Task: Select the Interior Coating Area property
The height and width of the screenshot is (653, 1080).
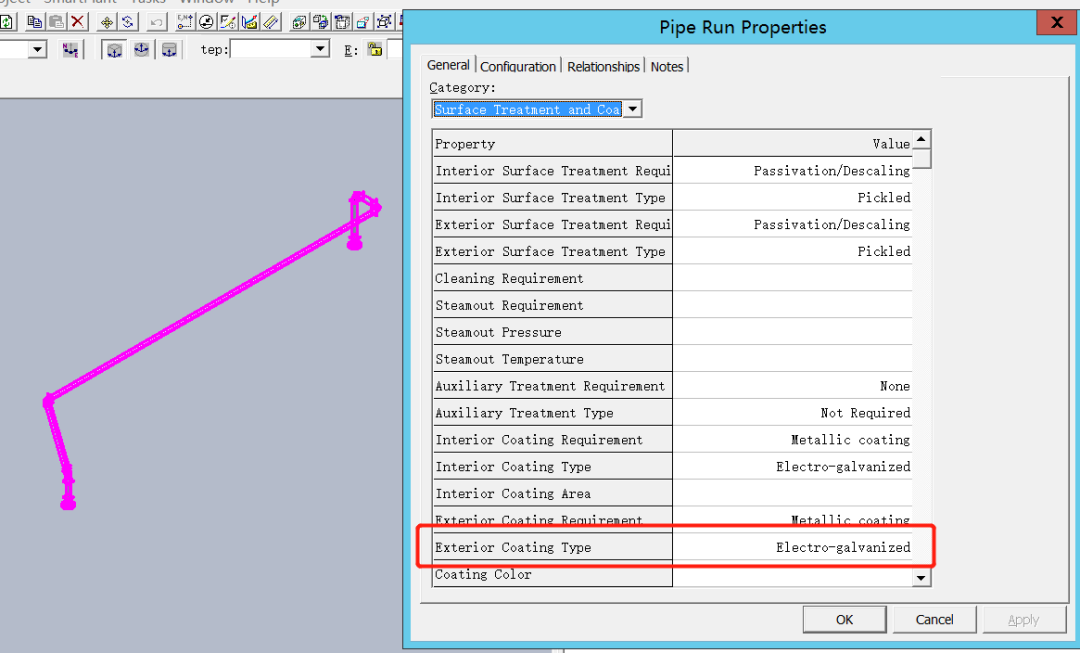Action: pos(552,493)
